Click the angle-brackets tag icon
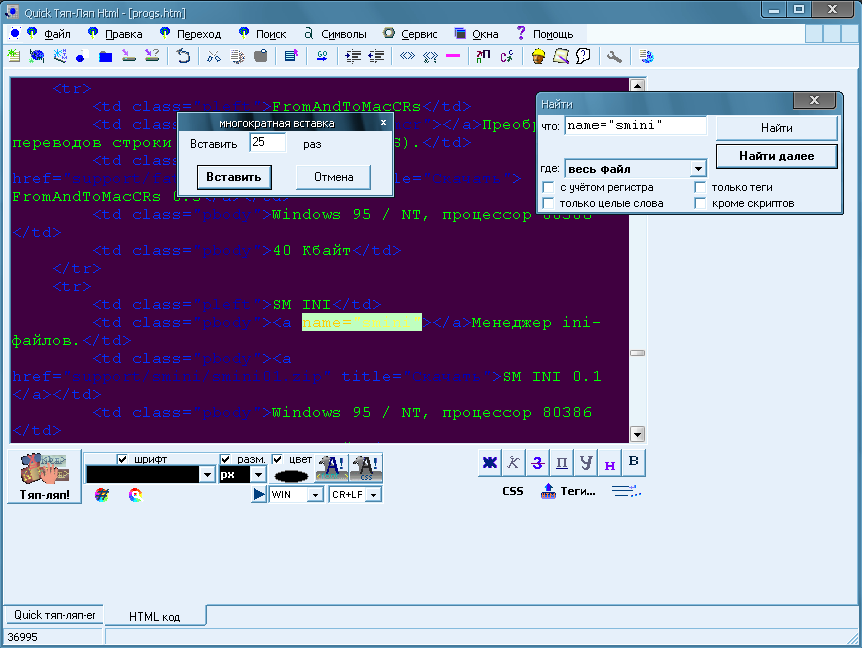The image size is (862, 648). coord(407,56)
